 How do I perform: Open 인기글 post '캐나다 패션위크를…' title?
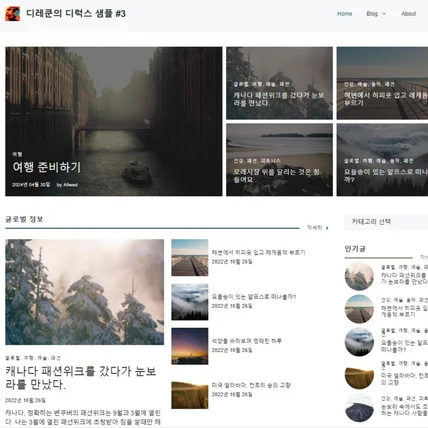[x=404, y=279]
